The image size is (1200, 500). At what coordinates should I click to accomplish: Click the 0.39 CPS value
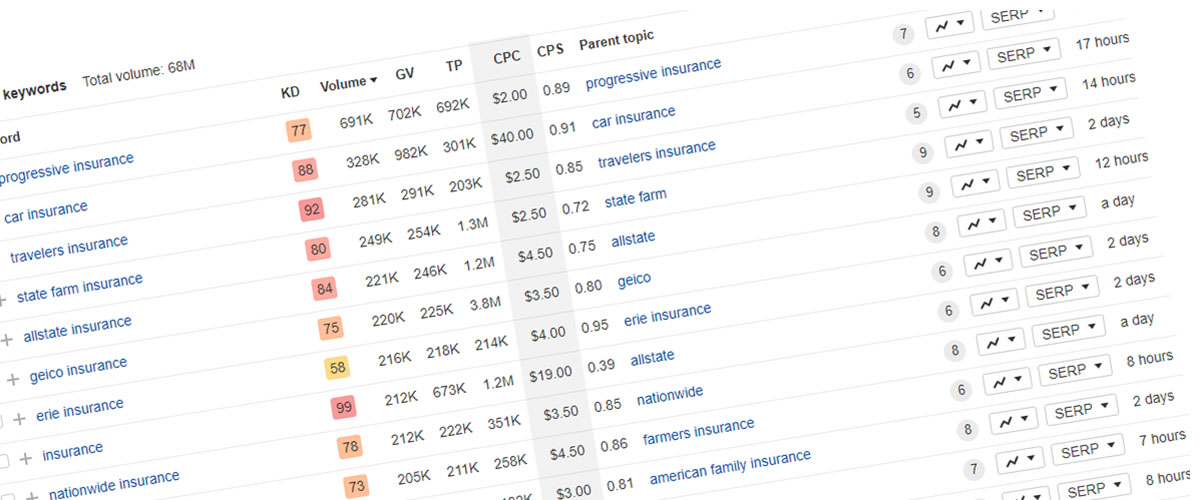[x=601, y=365]
